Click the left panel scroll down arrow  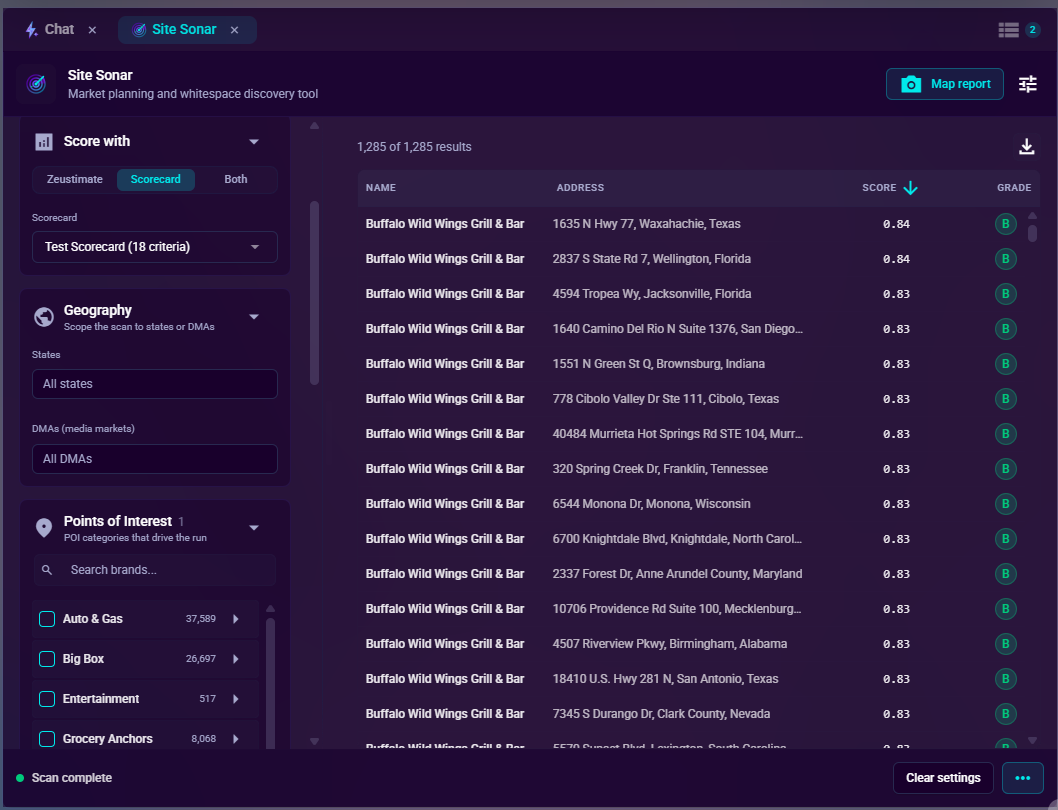point(314,741)
